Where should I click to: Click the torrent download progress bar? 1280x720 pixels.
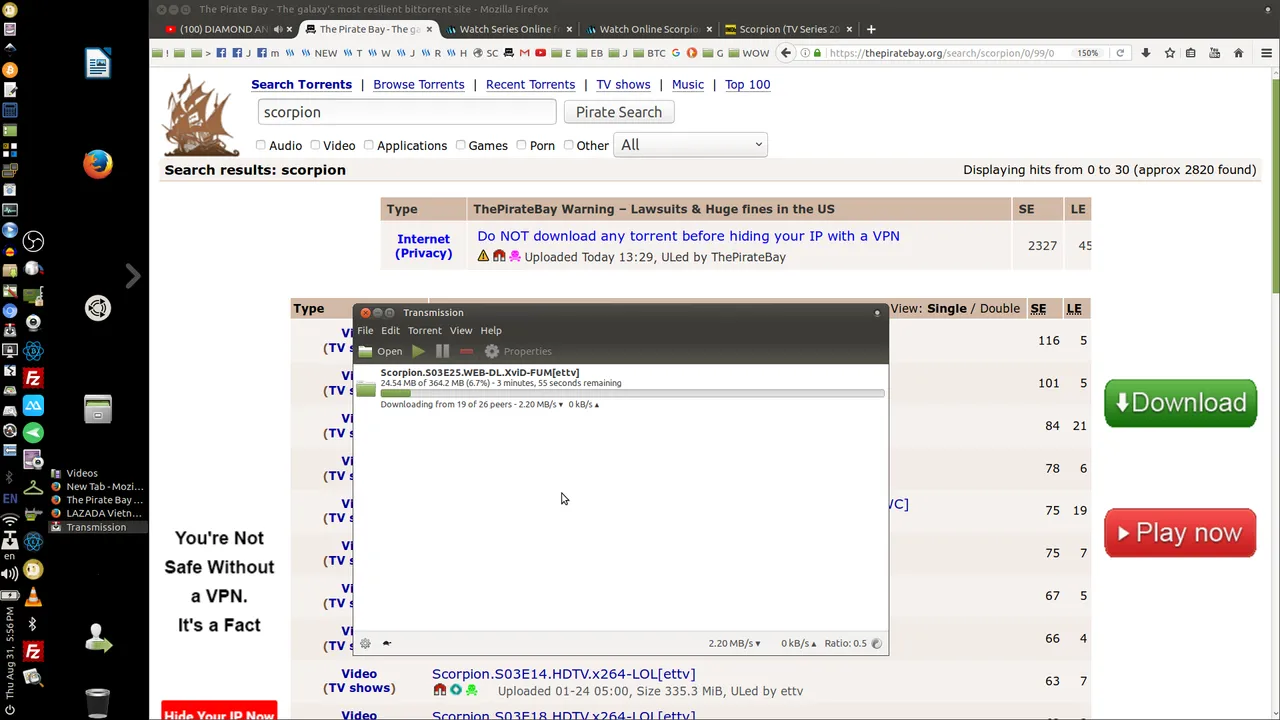tap(632, 393)
